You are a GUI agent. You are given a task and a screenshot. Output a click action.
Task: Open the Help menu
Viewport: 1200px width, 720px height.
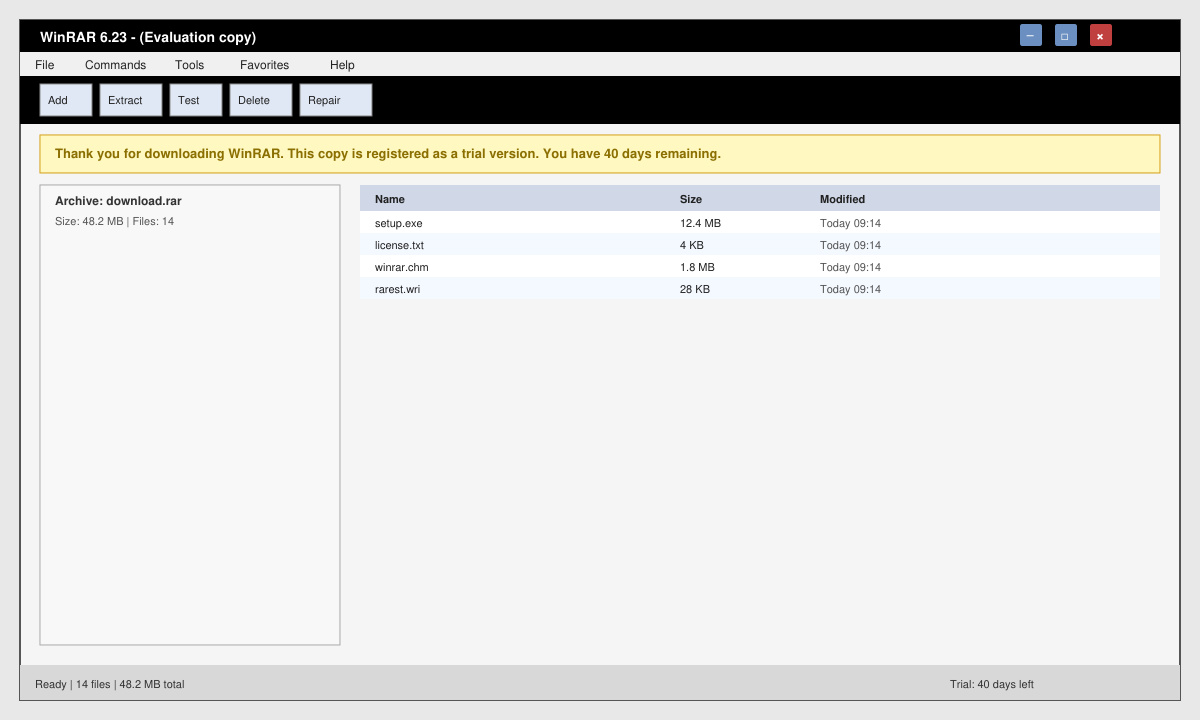pyautogui.click(x=342, y=65)
